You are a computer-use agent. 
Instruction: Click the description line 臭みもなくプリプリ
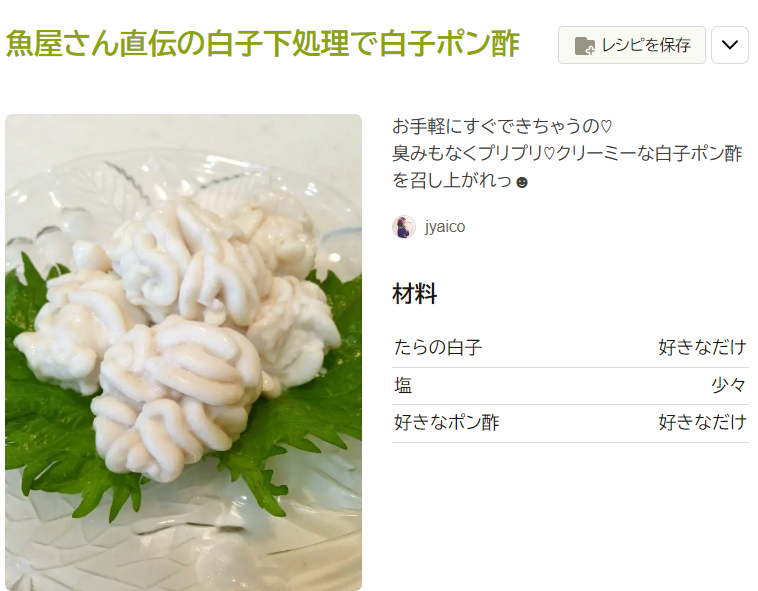click(x=567, y=154)
